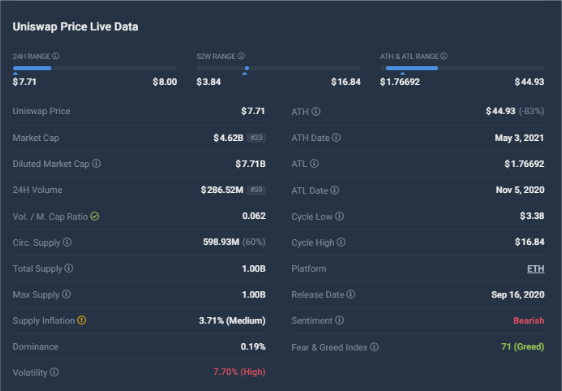Show info for ATH Date
Image resolution: width=562 pixels, height=391 pixels.
[x=336, y=138]
